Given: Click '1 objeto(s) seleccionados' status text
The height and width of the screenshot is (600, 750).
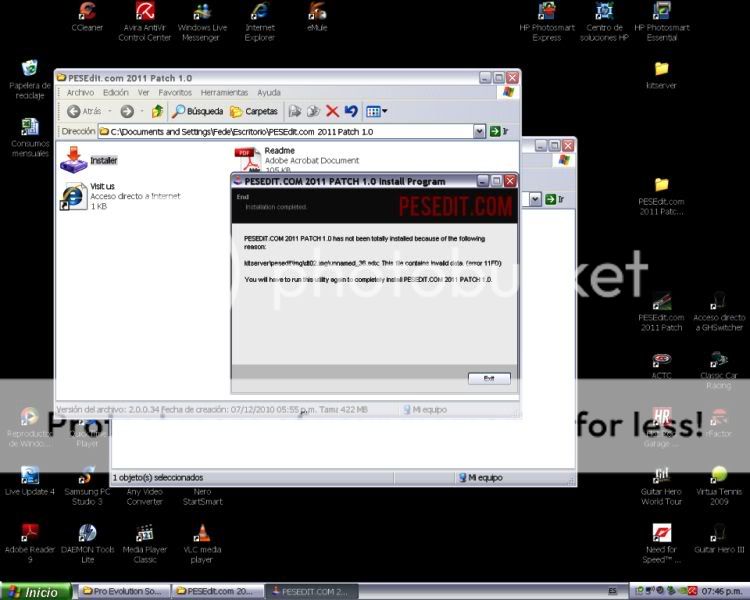Looking at the screenshot, I should tap(158, 478).
